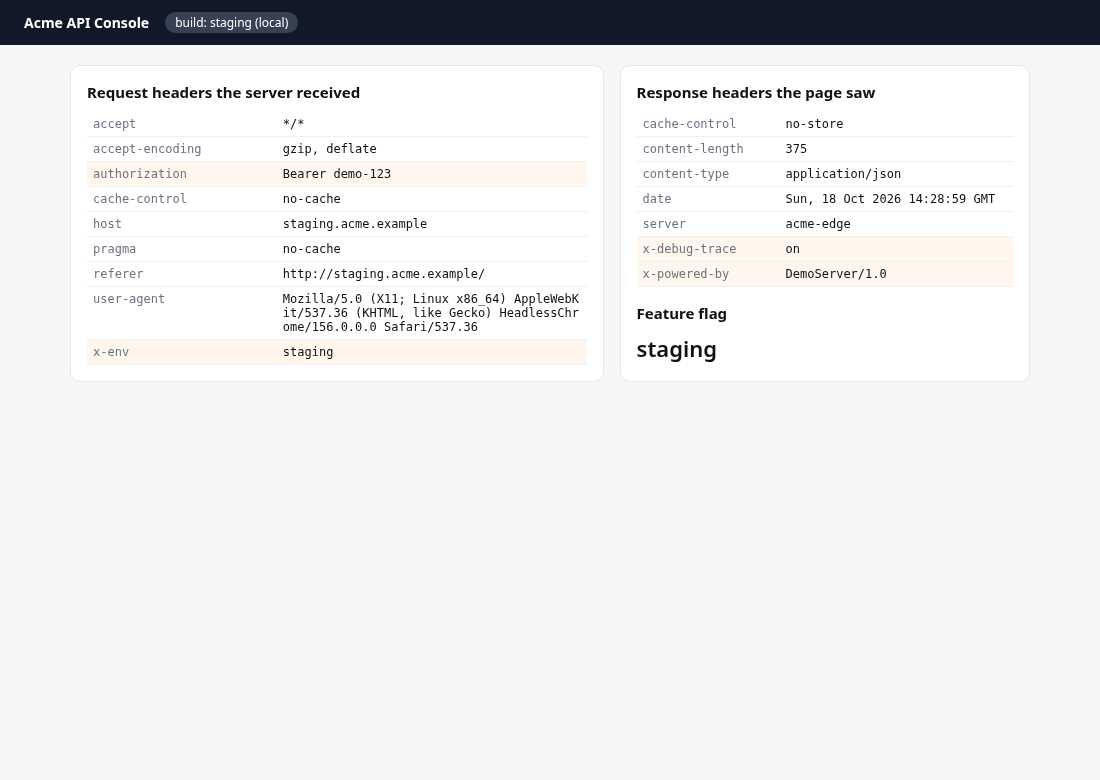Click the */* accept value
Viewport: 1100px width, 780px height.
tap(293, 123)
